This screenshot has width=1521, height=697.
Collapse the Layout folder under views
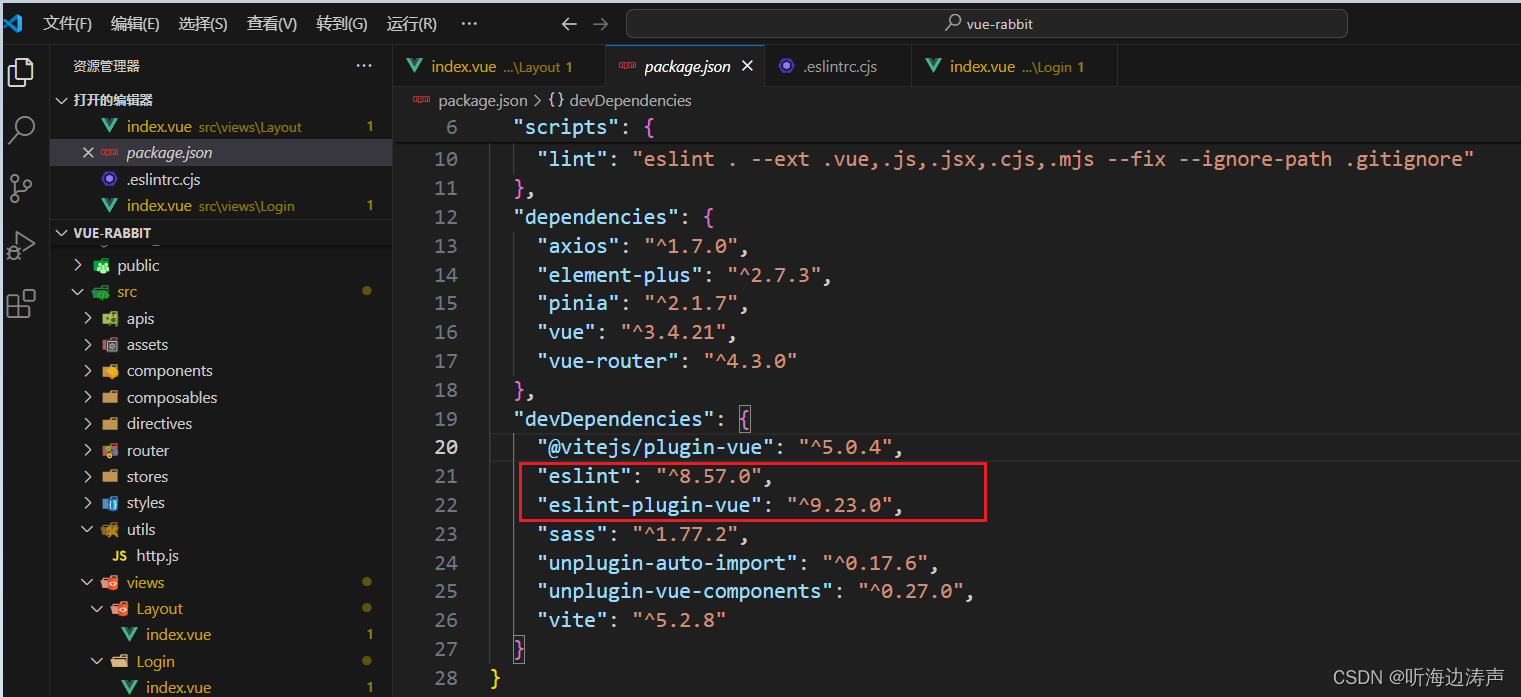pyautogui.click(x=97, y=608)
